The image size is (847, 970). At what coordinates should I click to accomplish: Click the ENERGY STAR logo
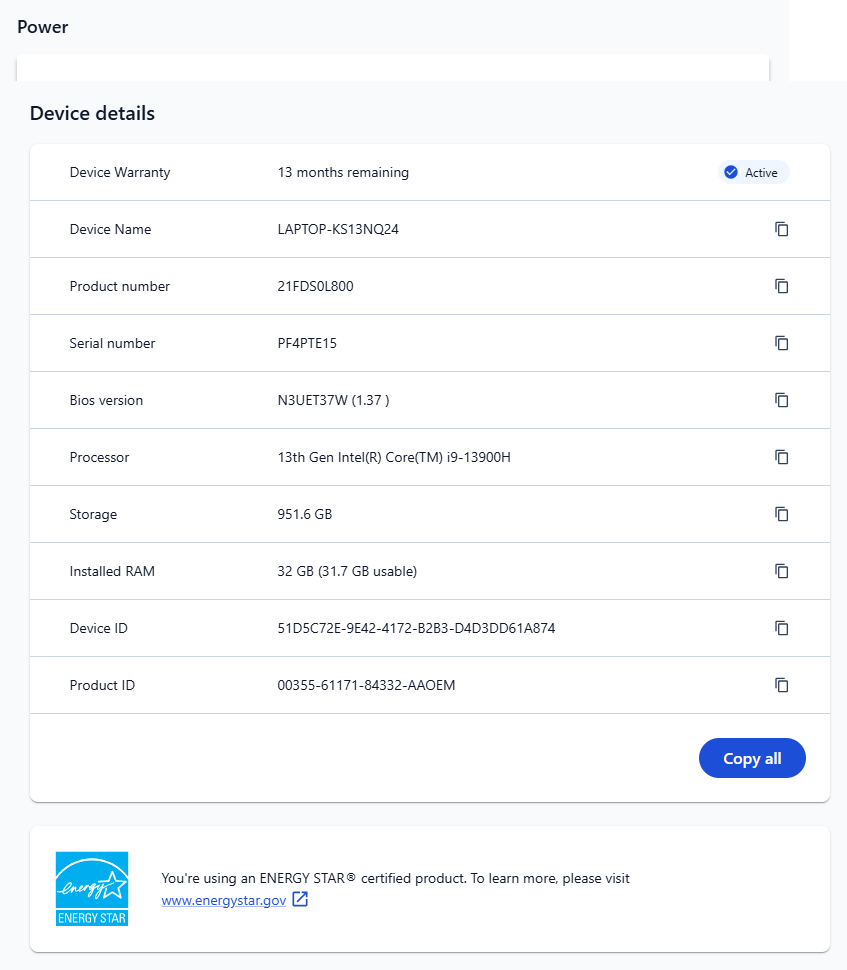pyautogui.click(x=92, y=888)
